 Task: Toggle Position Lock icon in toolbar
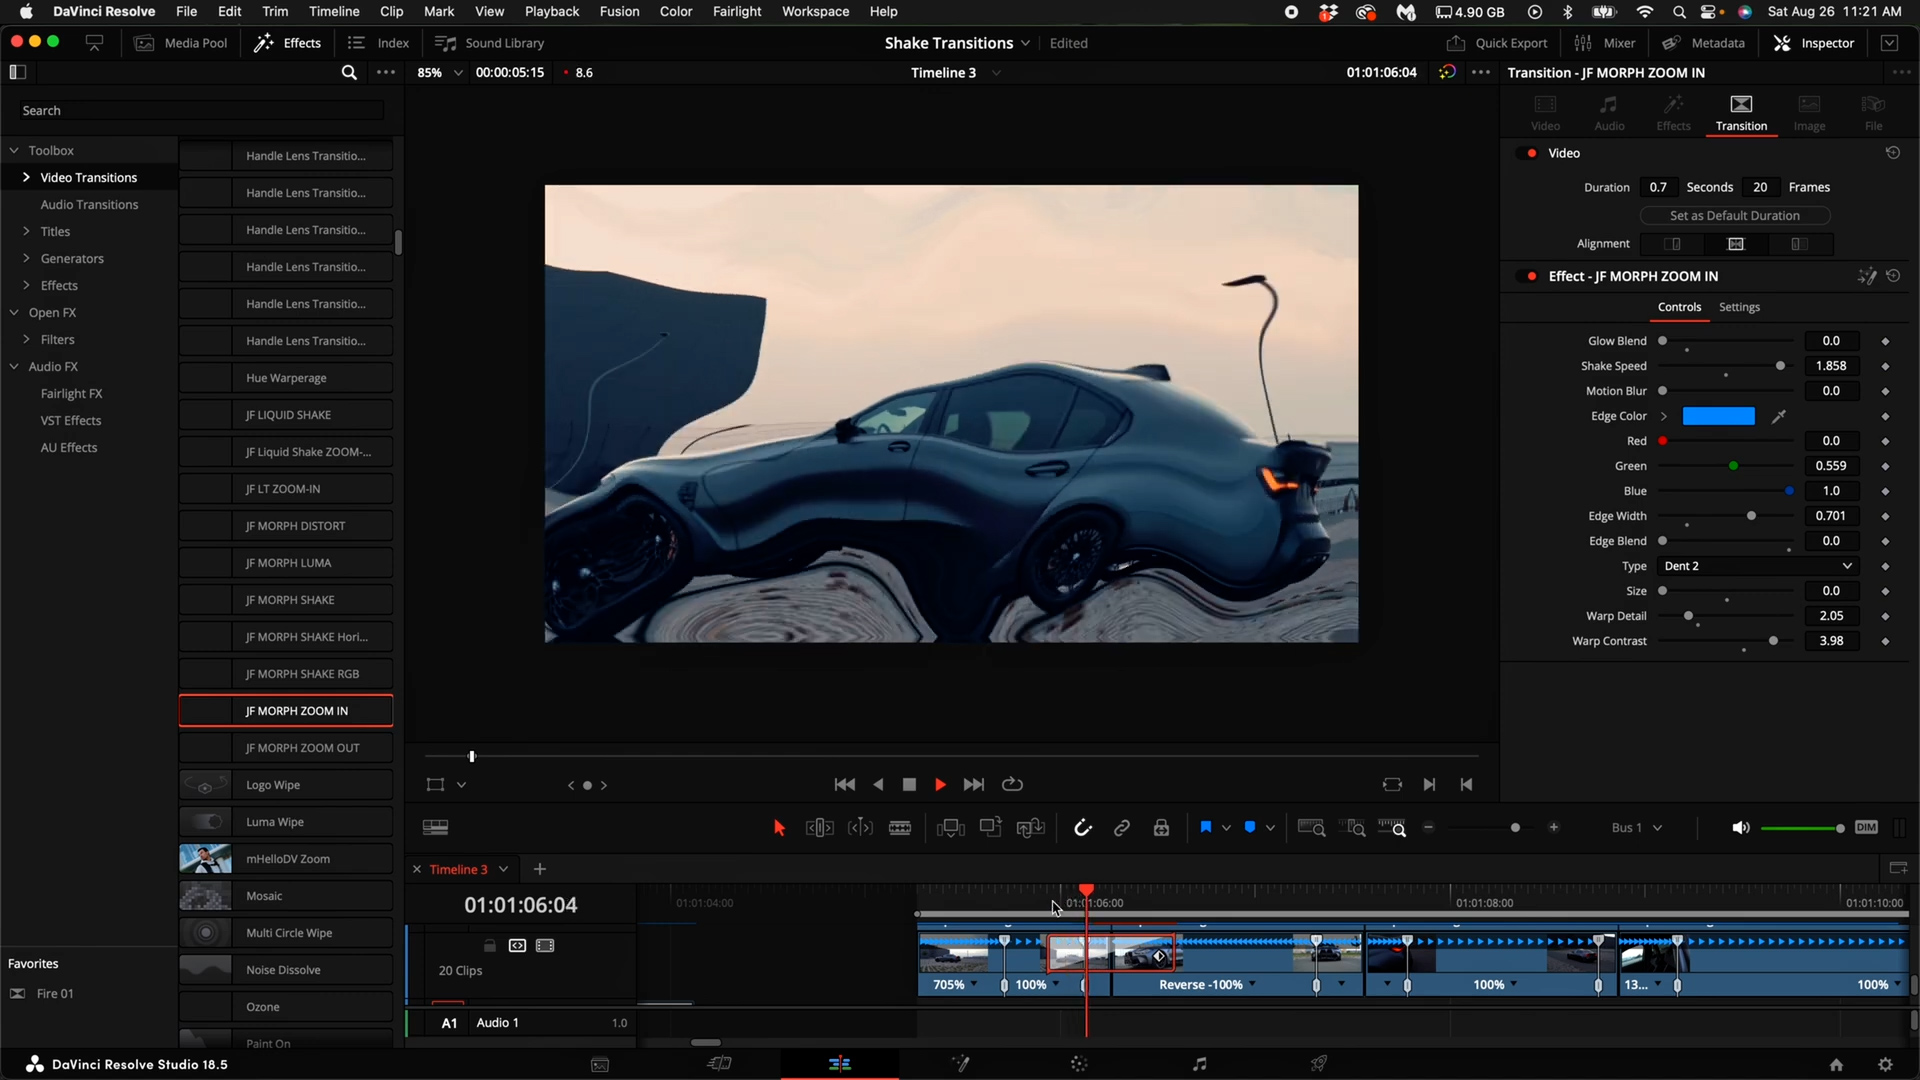[1161, 828]
